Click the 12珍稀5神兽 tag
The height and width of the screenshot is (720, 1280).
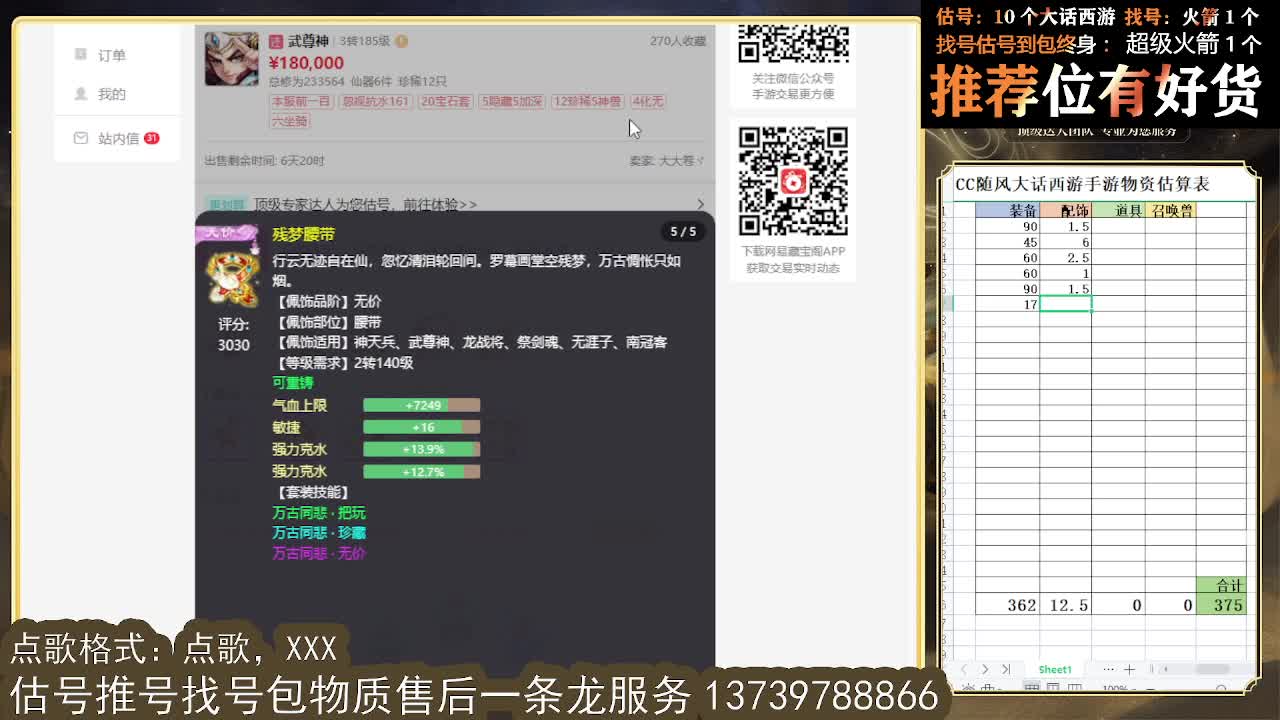pos(587,101)
